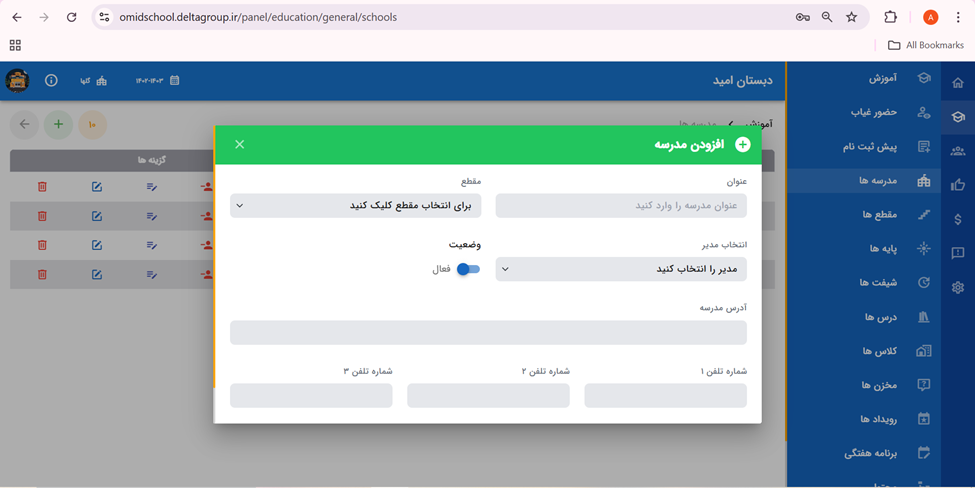
Task: Open the شیفت ها menu item
Action: pyautogui.click(x=864, y=283)
